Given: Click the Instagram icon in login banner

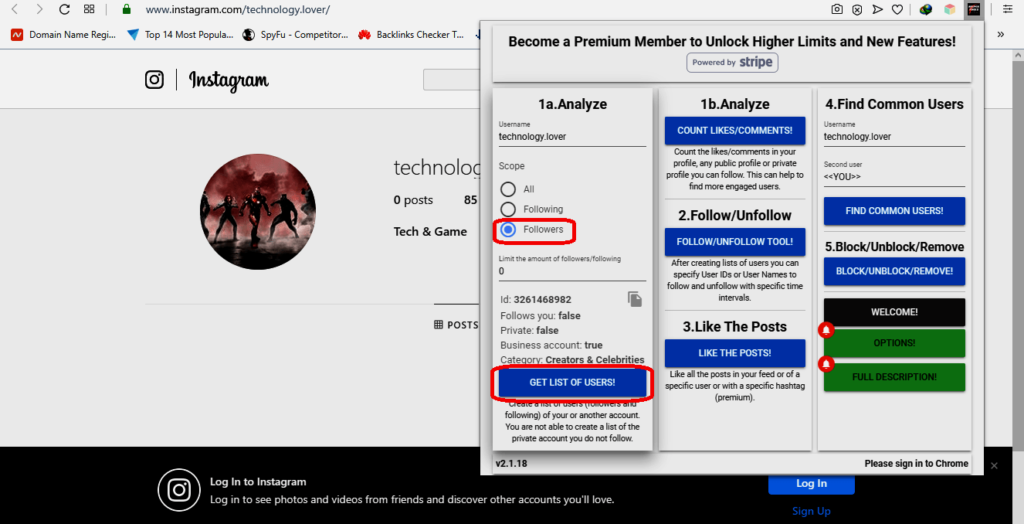Looking at the screenshot, I should (179, 490).
